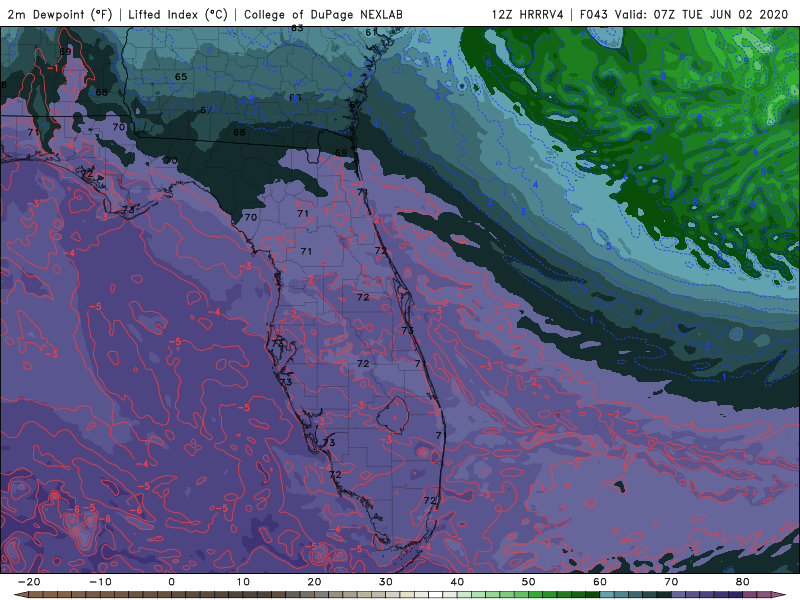Click the black "65" dewpoint value over Georgia
800x600 pixels.
181,77
